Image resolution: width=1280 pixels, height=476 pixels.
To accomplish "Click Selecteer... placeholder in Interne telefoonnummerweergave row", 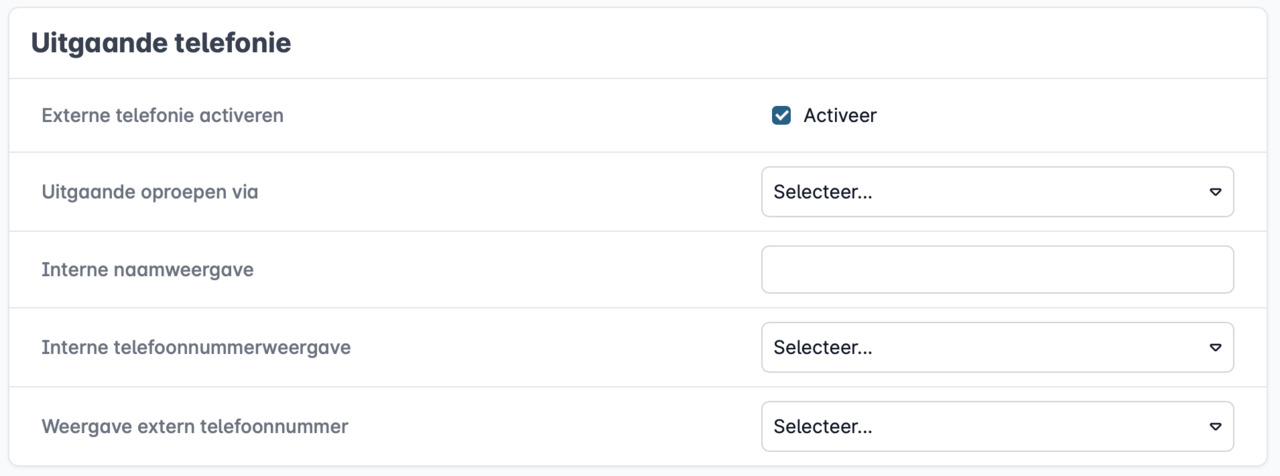I will click(823, 347).
